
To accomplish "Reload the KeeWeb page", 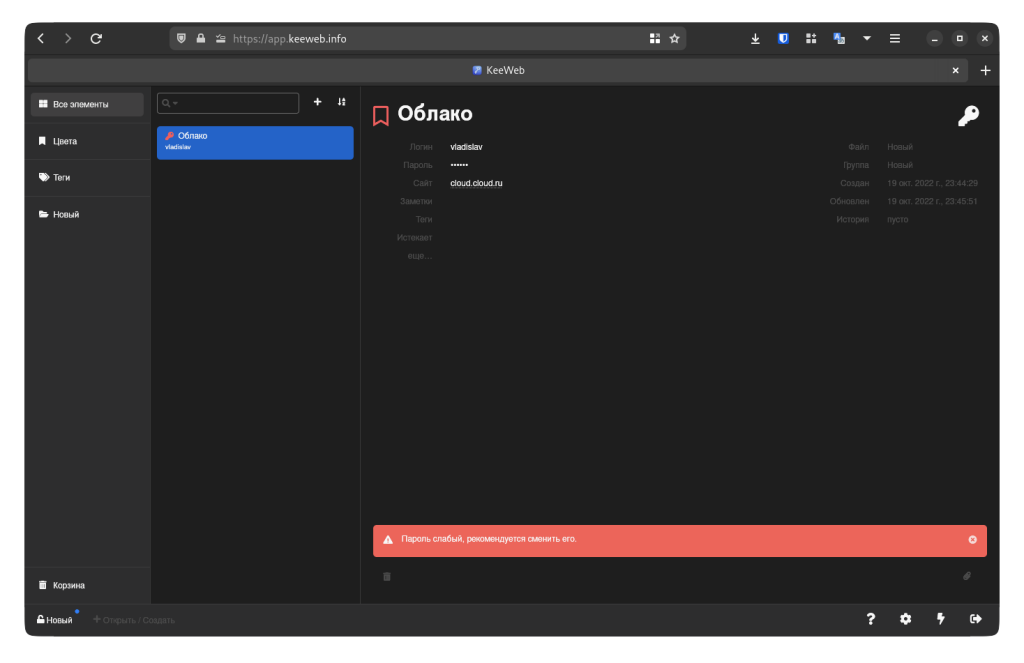I will tap(96, 39).
